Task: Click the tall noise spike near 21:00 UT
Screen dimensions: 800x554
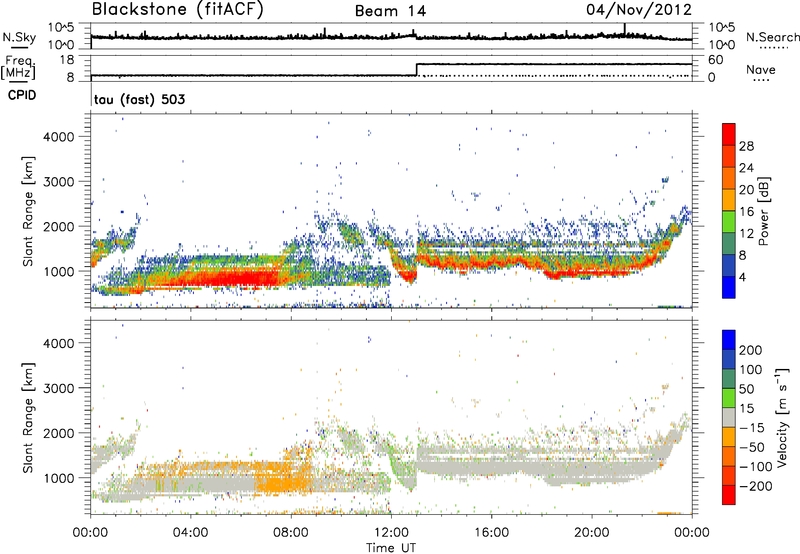Action: tap(624, 30)
